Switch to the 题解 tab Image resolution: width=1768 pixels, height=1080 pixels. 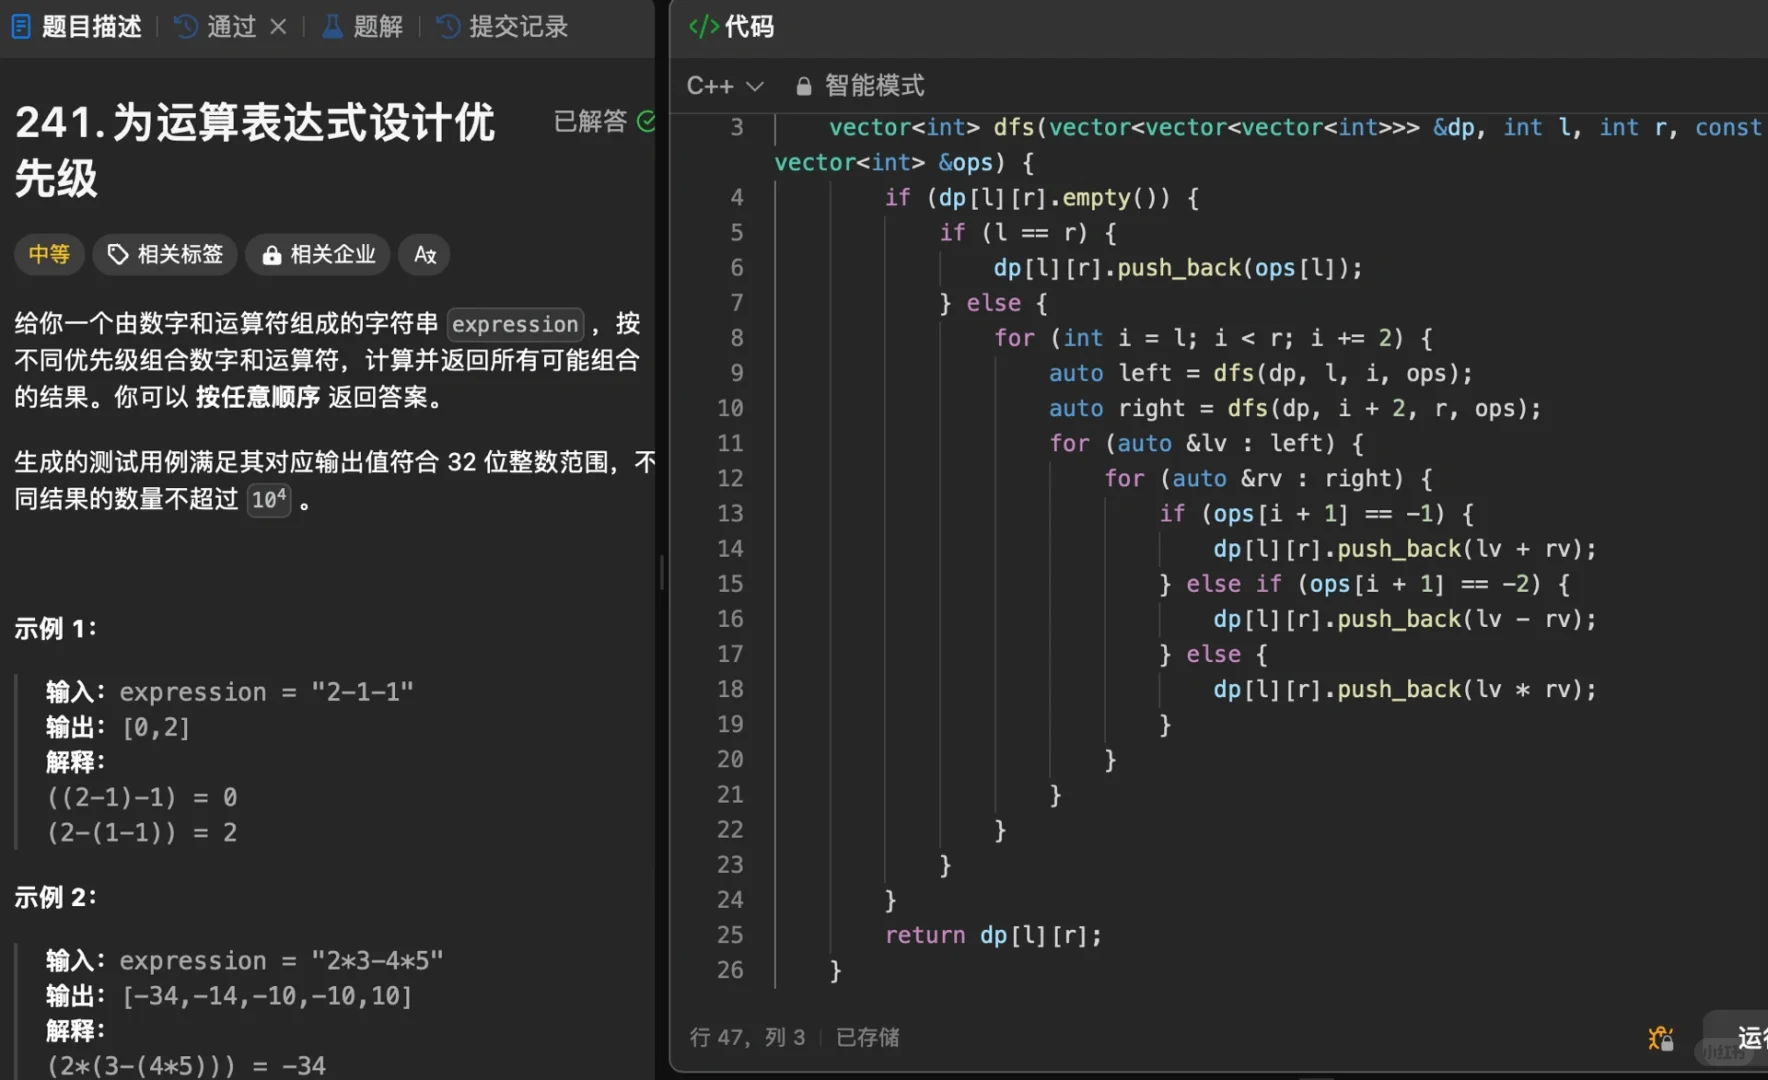[377, 26]
